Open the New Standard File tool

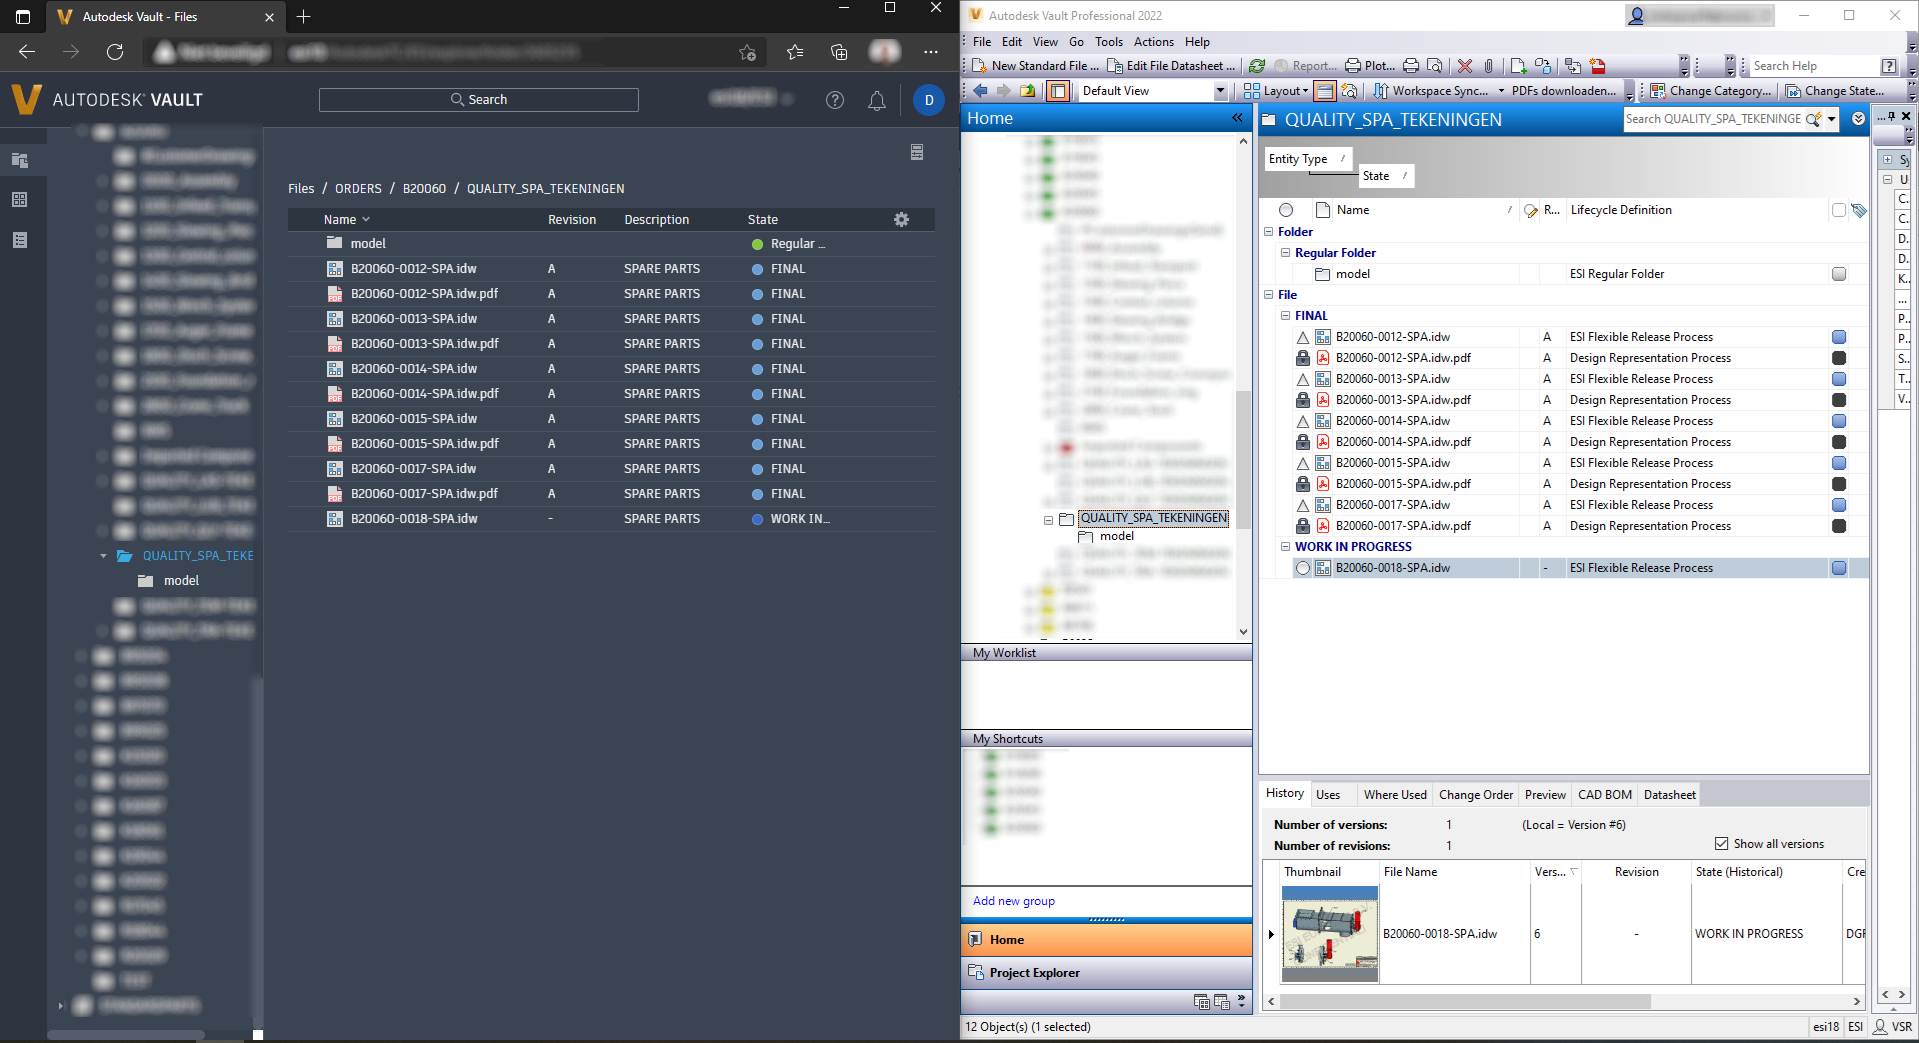[x=1034, y=65]
